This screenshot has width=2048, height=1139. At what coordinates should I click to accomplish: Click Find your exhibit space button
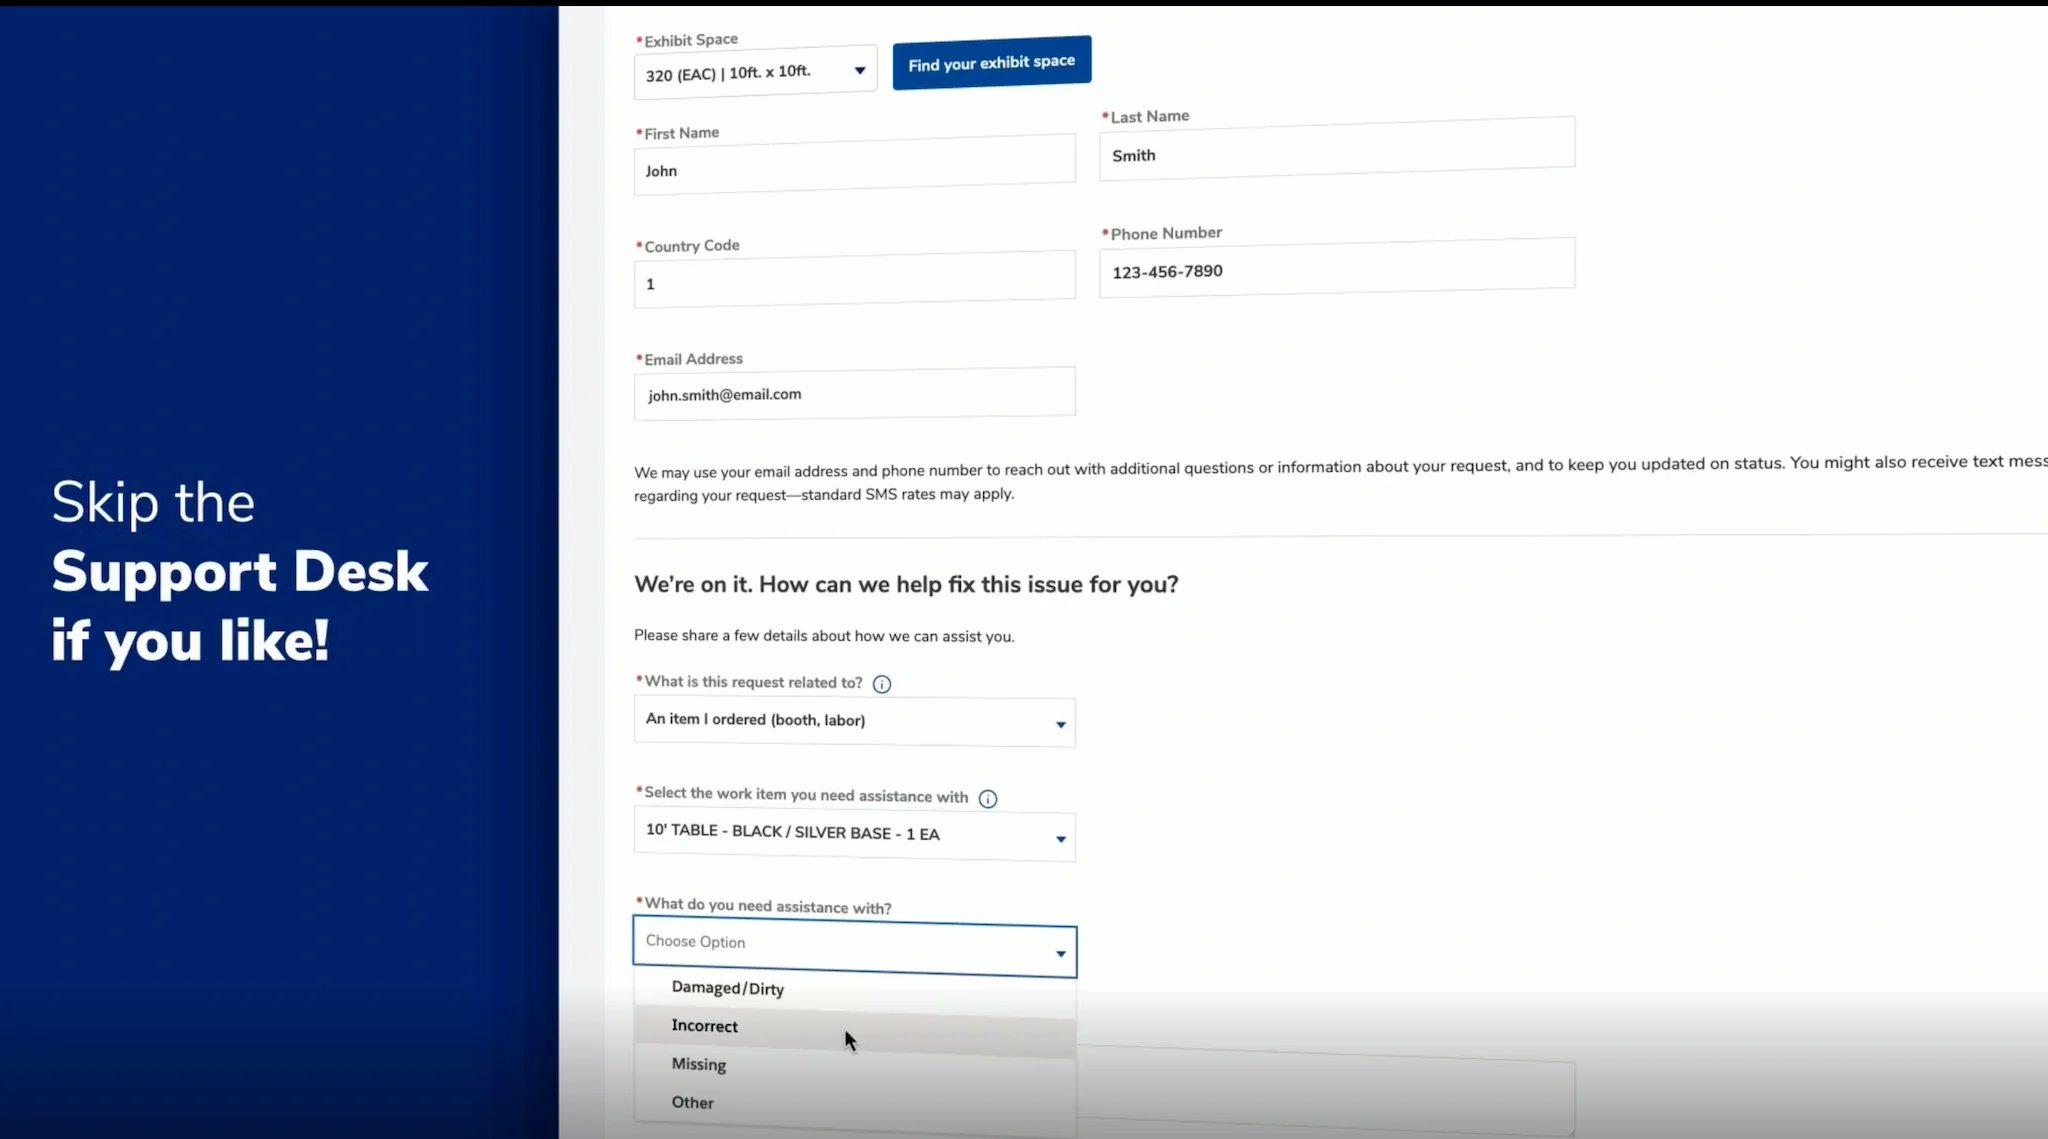point(991,63)
